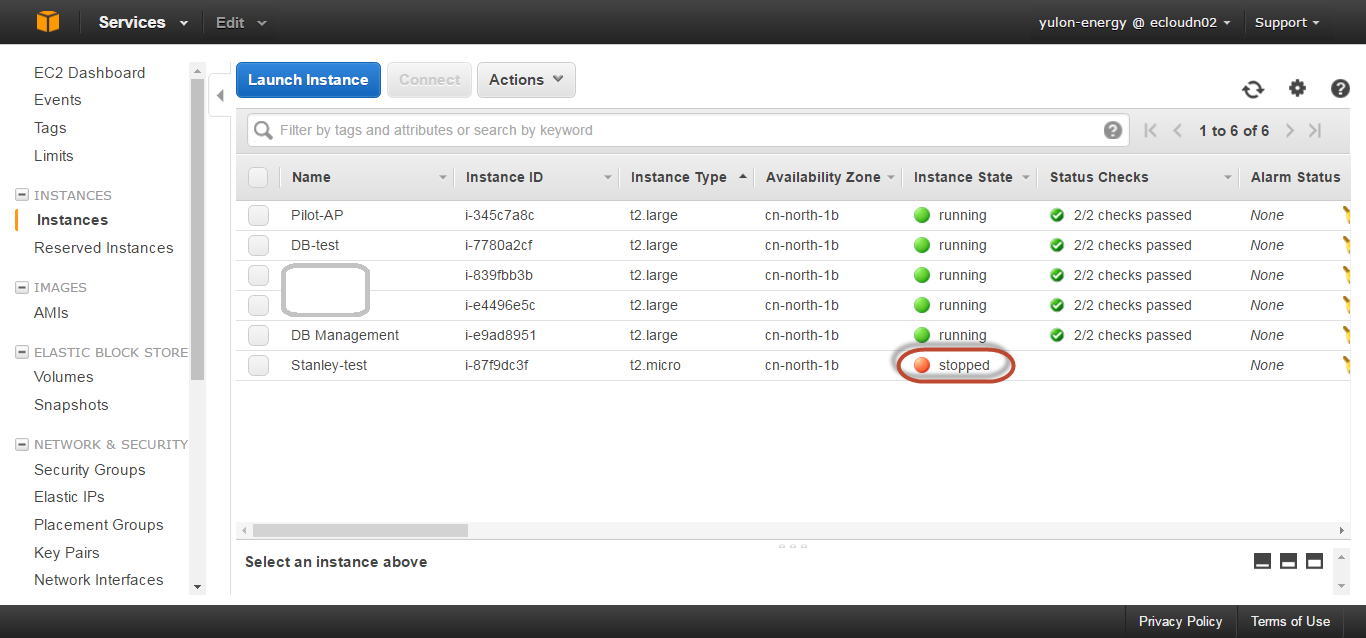Open the Actions dropdown menu

(x=526, y=80)
